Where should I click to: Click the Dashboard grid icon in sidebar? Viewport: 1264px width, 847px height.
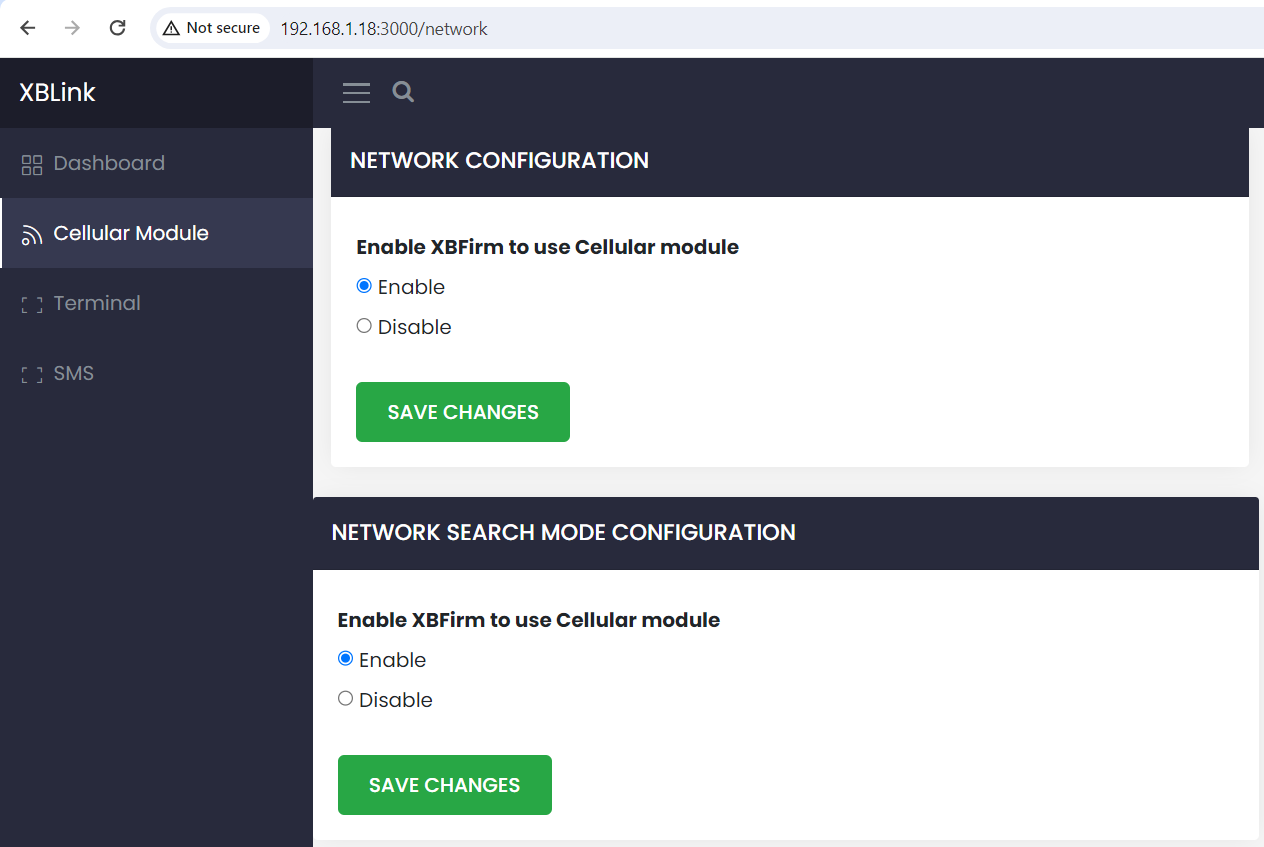point(32,164)
